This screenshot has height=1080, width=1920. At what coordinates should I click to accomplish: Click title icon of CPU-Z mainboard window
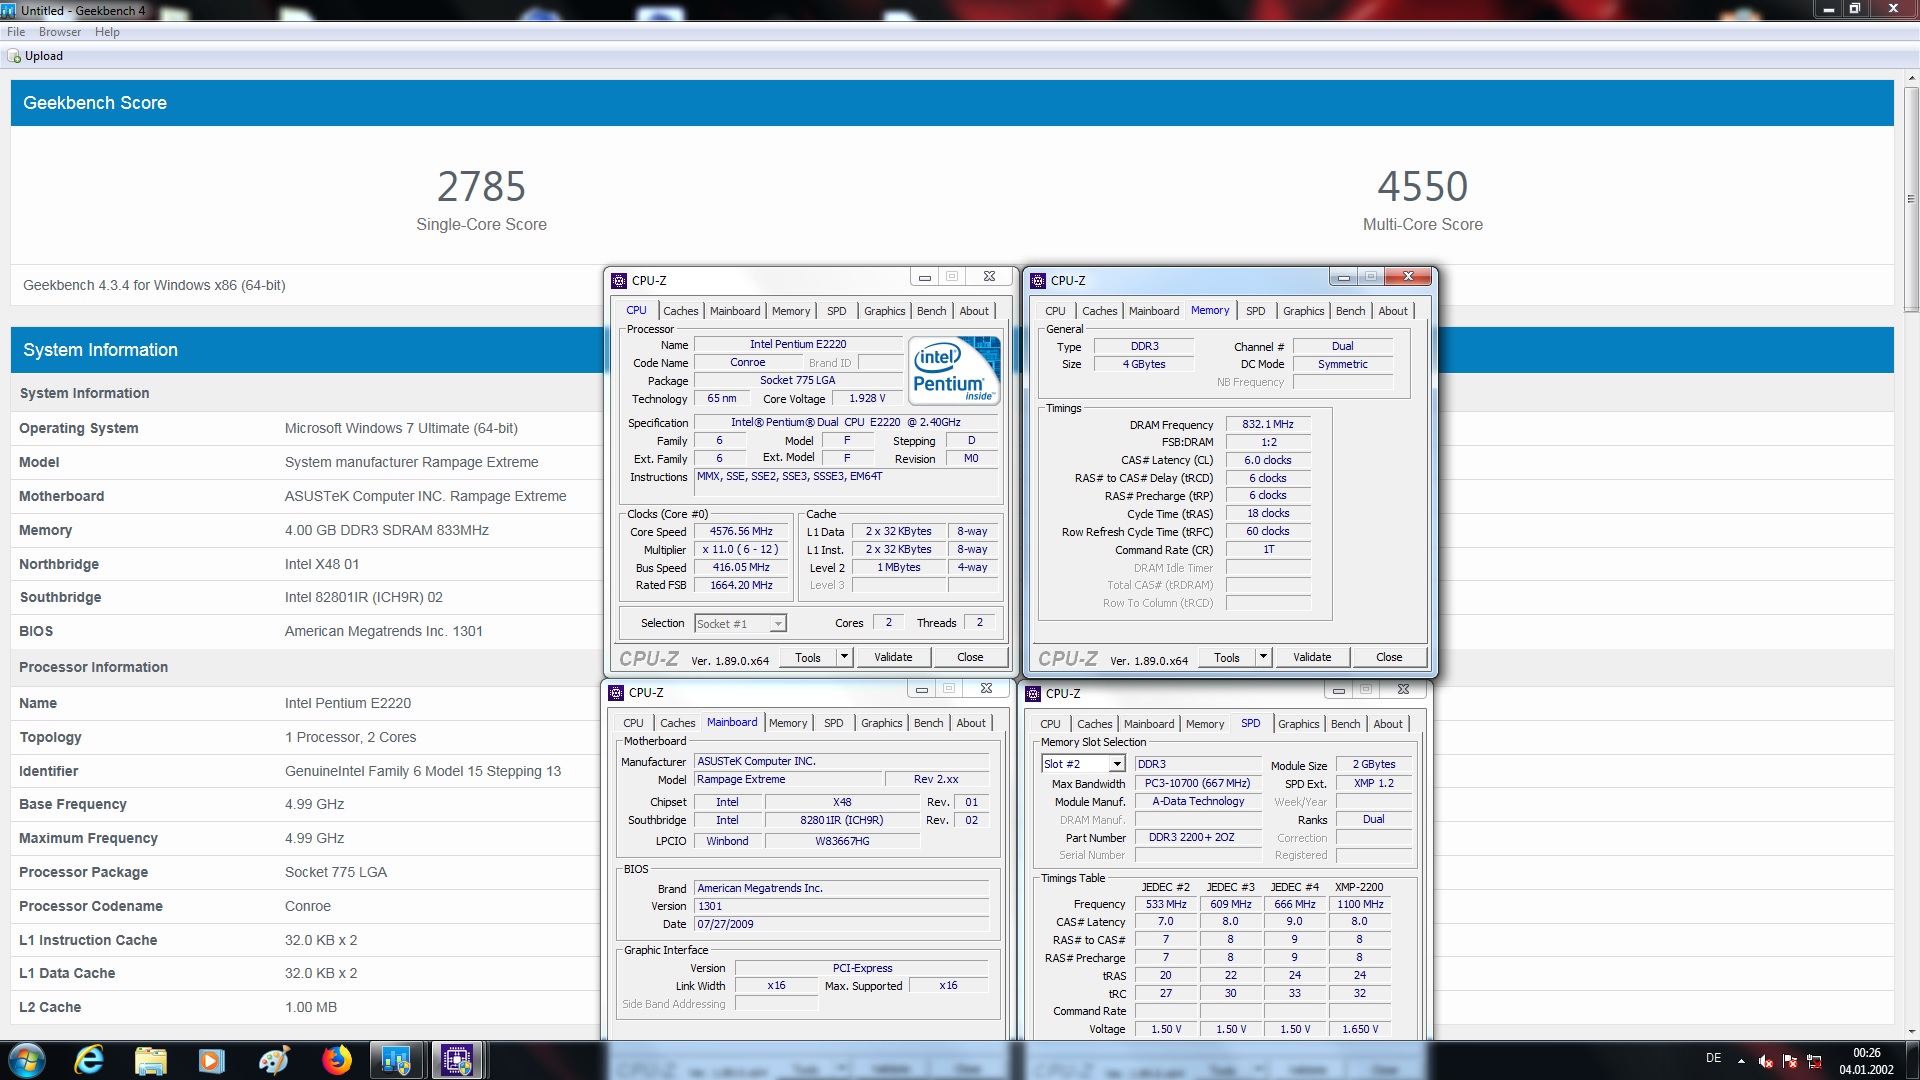click(x=616, y=693)
